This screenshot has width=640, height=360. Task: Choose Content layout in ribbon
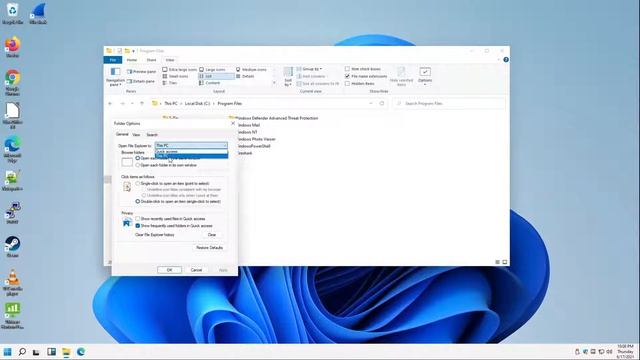tap(210, 83)
